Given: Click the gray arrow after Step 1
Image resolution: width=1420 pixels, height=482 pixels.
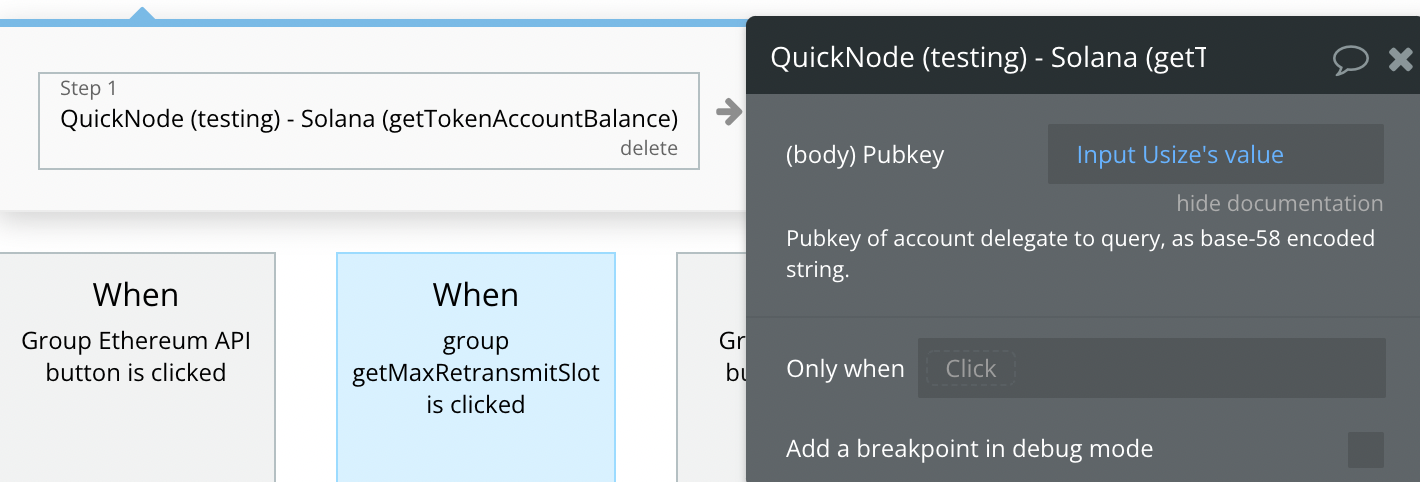Looking at the screenshot, I should coord(730,112).
